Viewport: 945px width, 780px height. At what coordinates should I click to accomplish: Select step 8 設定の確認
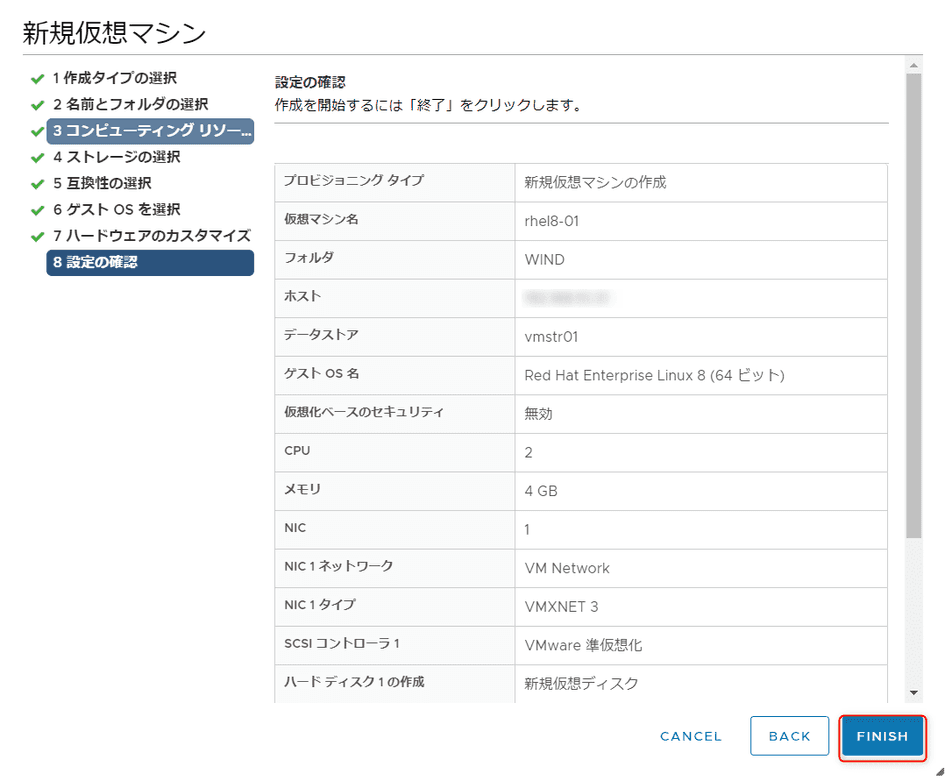pos(150,263)
